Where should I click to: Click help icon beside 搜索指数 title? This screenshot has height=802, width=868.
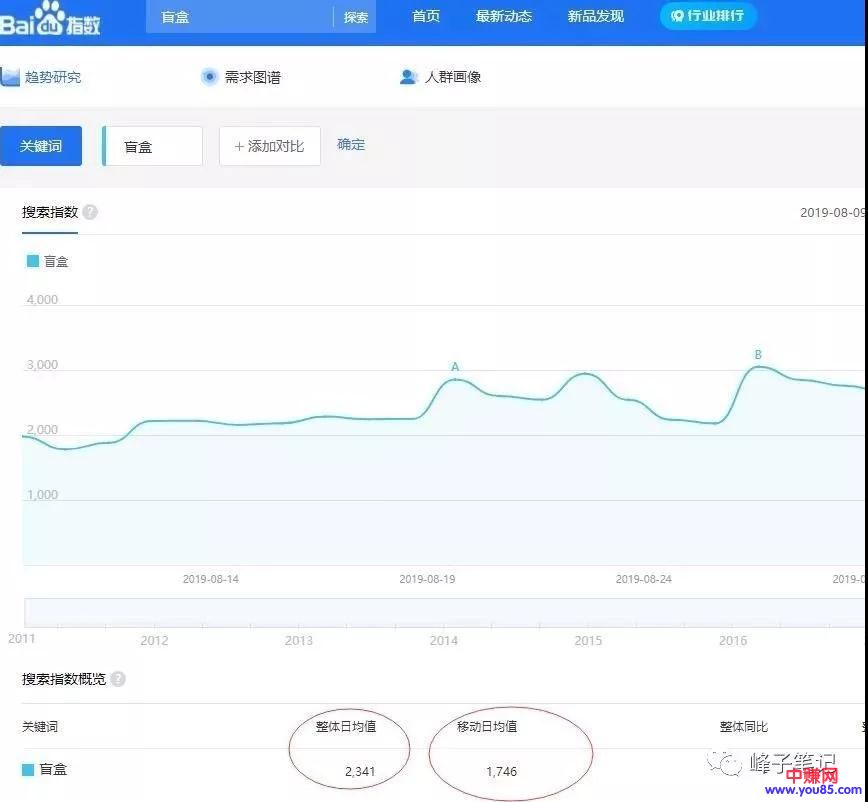(x=90, y=212)
